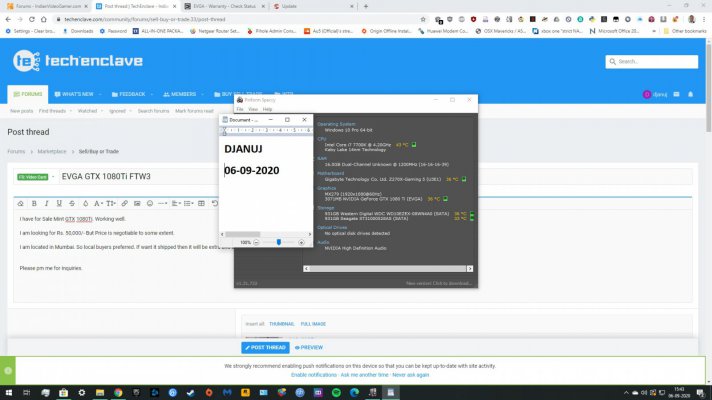712x400 pixels.
Task: Expand the What's New submenu arrow
Action: tap(100, 94)
